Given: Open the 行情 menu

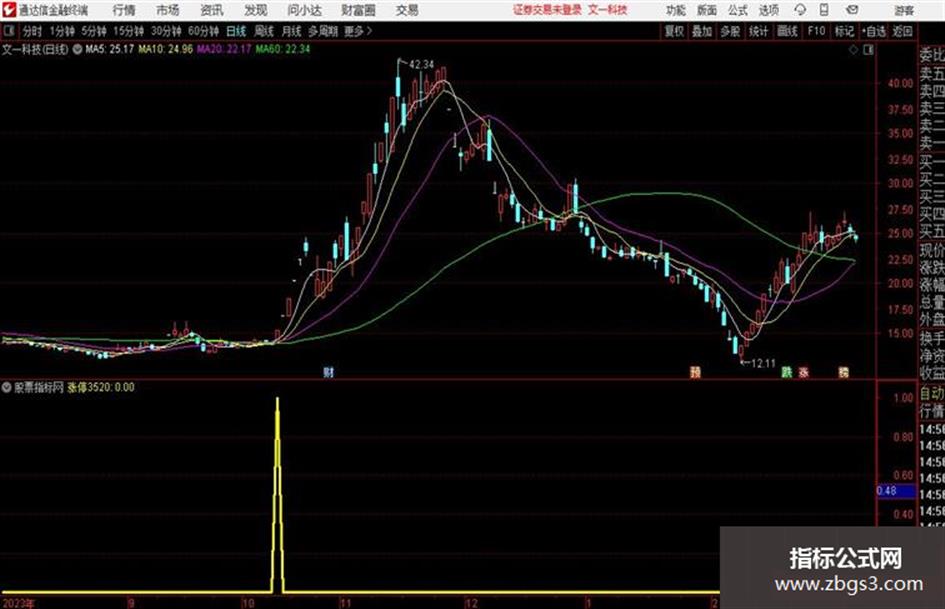Looking at the screenshot, I should pyautogui.click(x=124, y=10).
